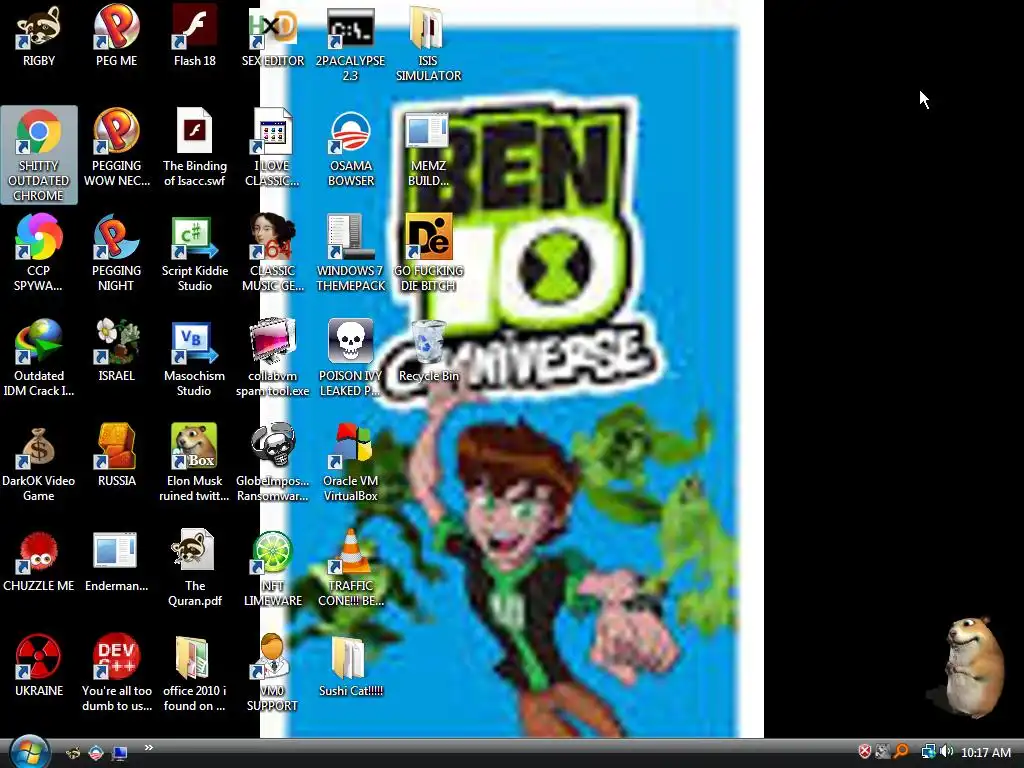The height and width of the screenshot is (768, 1024).
Task: Select the collabvm spam tool.exe icon
Action: [x=272, y=358]
